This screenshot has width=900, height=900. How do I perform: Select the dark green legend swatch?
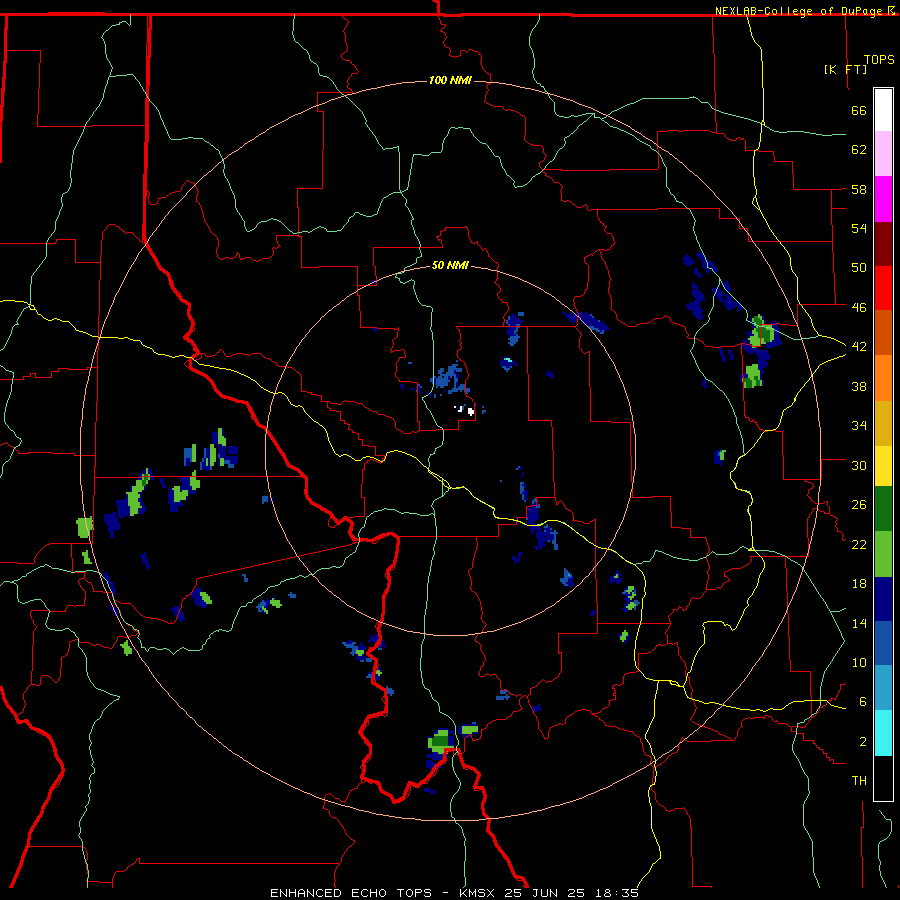883,509
